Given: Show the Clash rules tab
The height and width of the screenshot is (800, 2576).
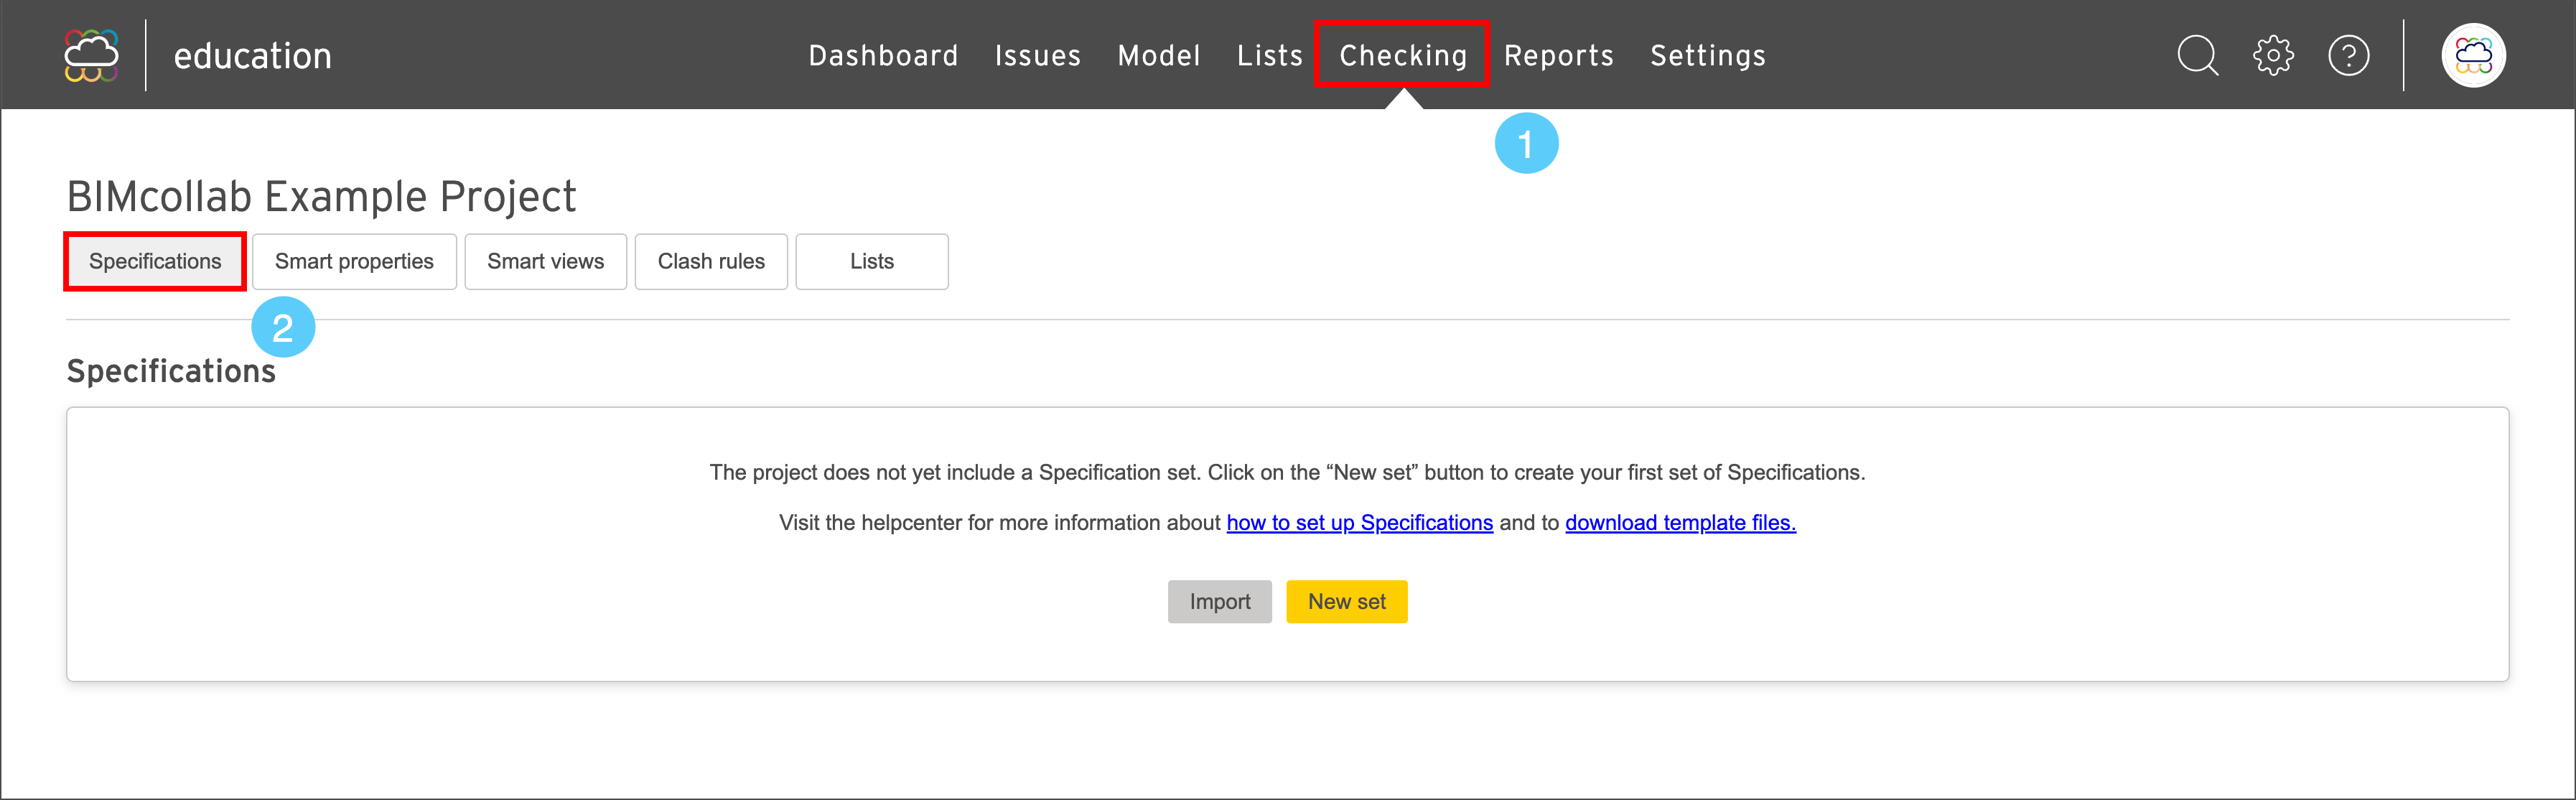Looking at the screenshot, I should tap(711, 261).
